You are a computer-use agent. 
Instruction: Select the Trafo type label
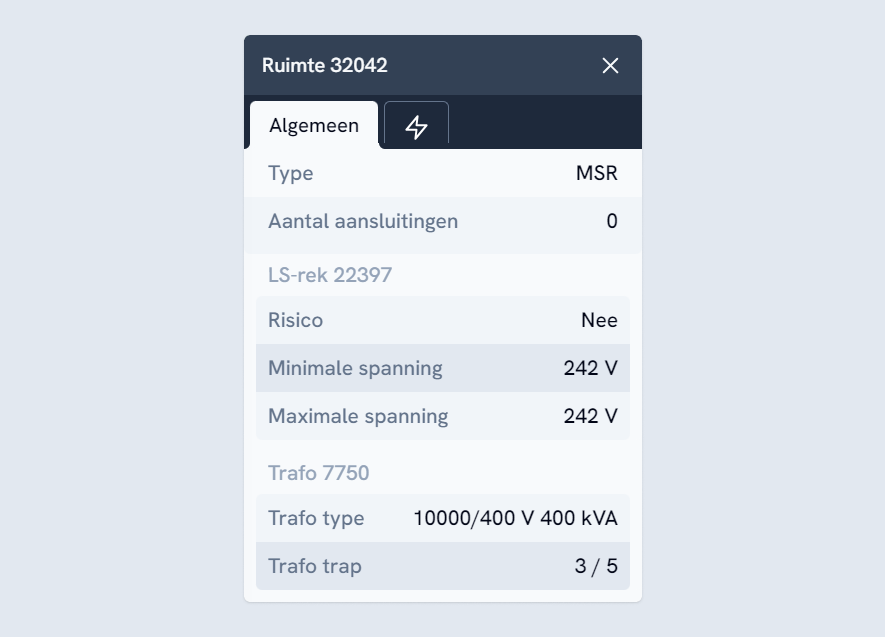click(316, 518)
